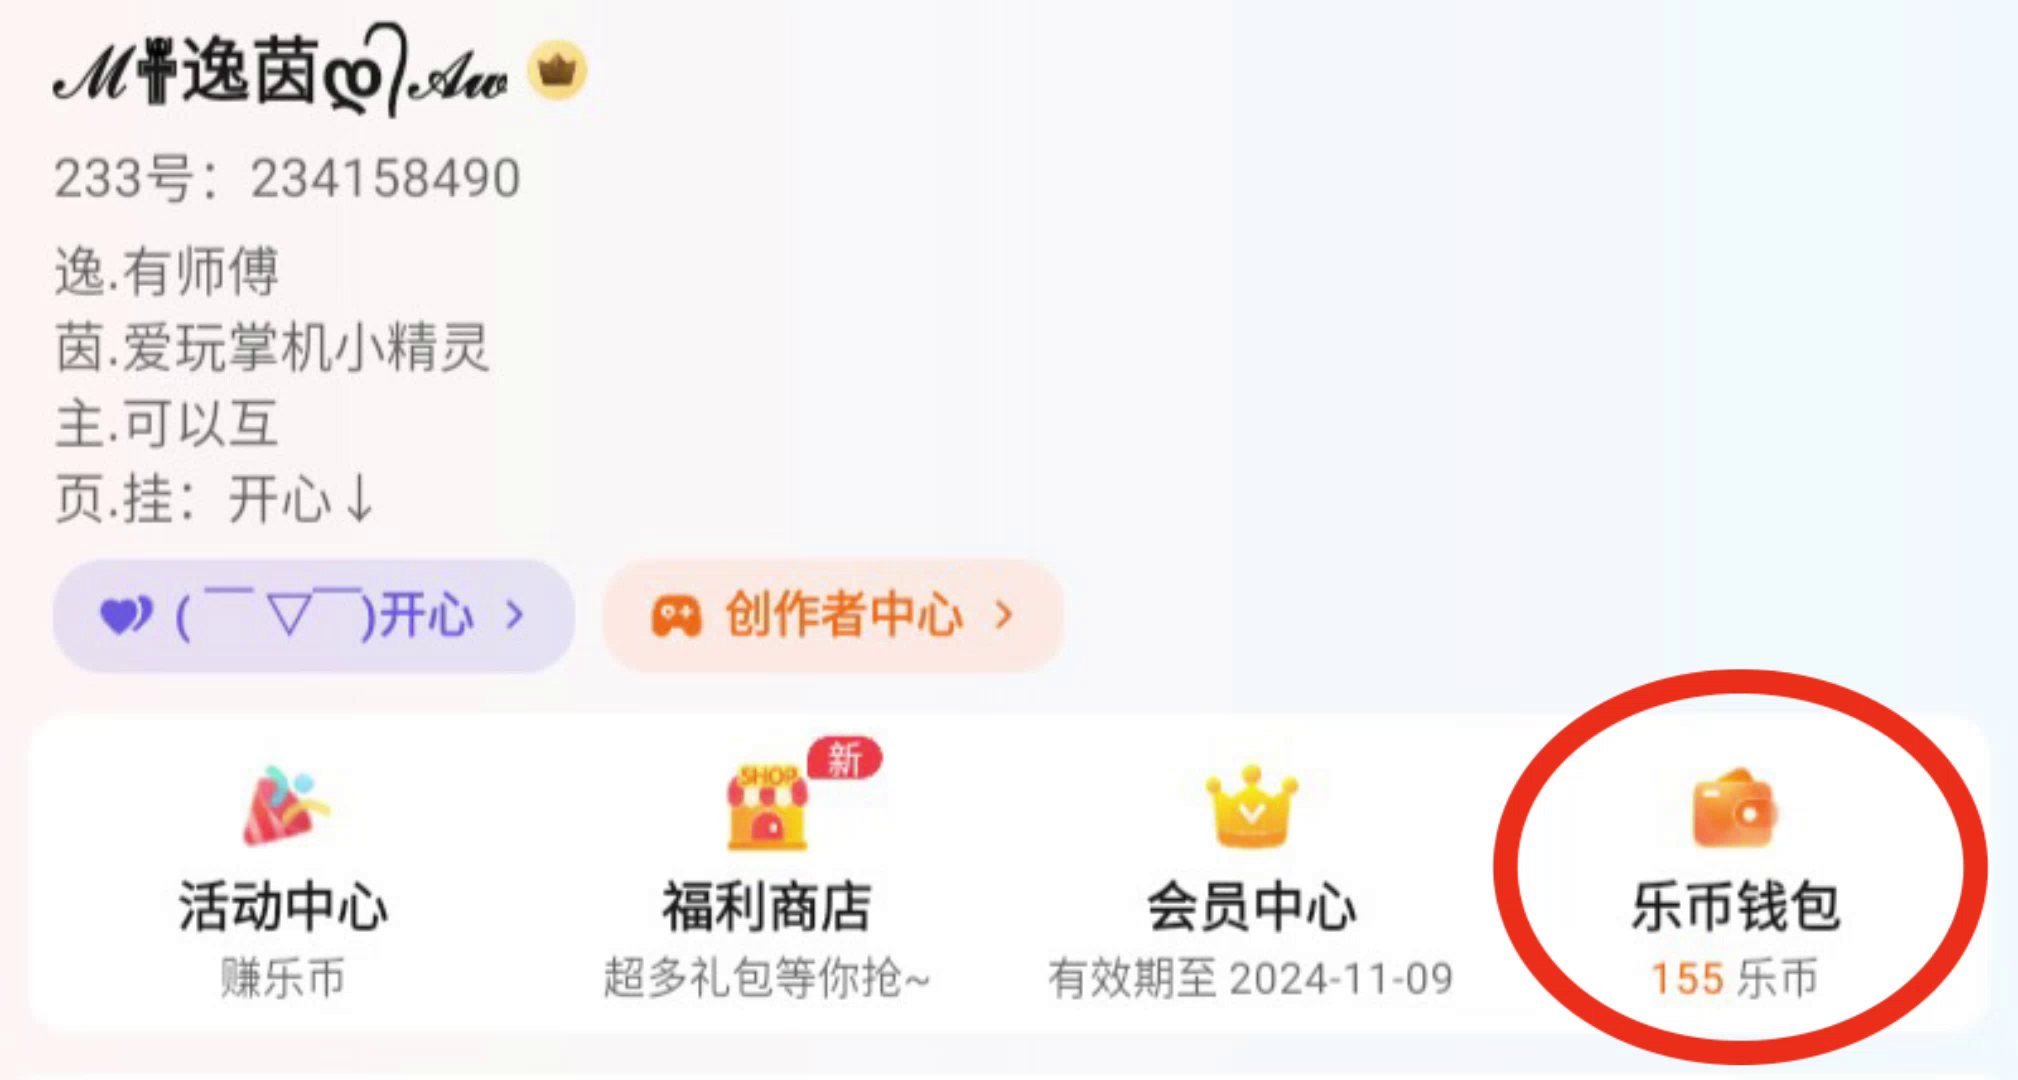The image size is (2018, 1080).
Task: Open the 福利商店 shop icon
Action: click(767, 807)
